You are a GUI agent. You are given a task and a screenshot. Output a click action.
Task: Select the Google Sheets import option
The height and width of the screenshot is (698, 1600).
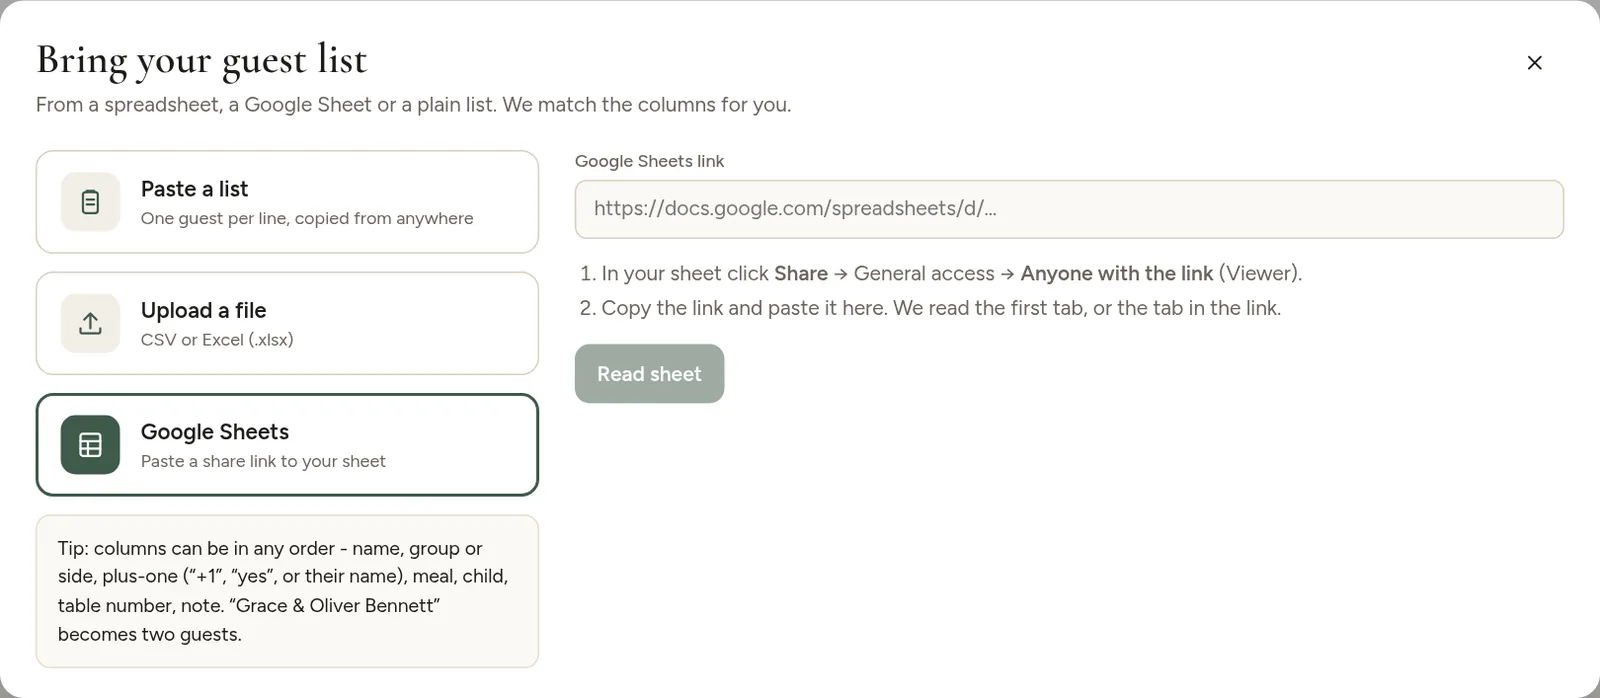[x=287, y=445]
